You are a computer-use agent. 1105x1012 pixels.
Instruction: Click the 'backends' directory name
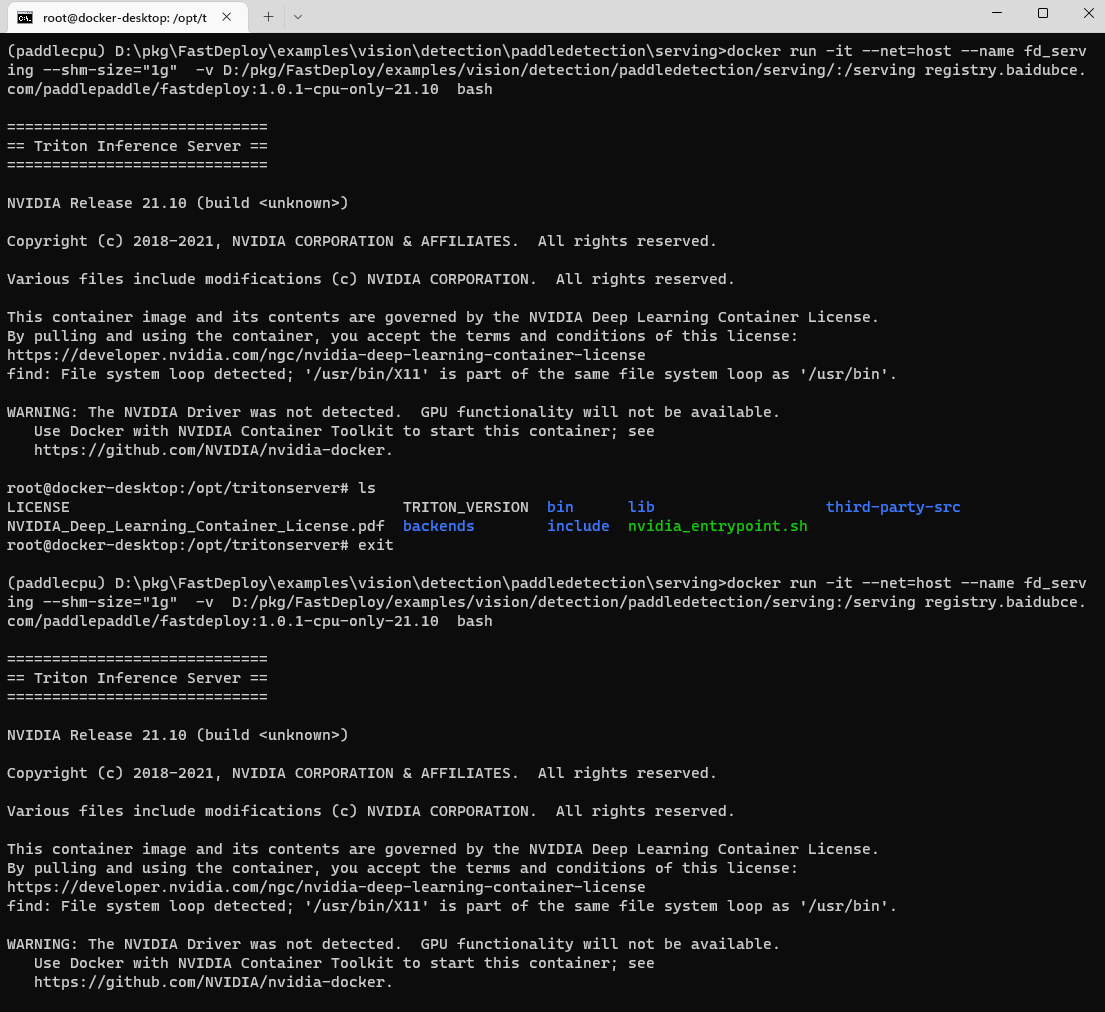coord(438,526)
